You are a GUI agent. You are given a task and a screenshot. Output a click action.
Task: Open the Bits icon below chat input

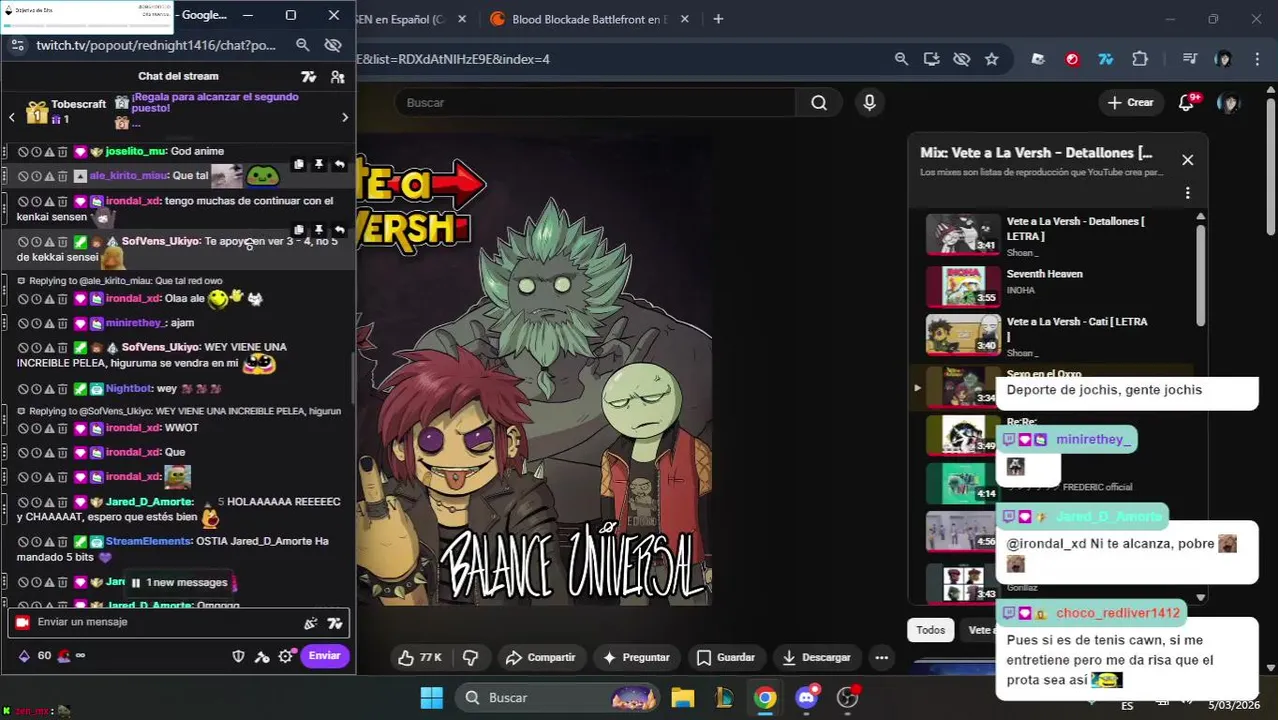pyautogui.click(x=24, y=656)
